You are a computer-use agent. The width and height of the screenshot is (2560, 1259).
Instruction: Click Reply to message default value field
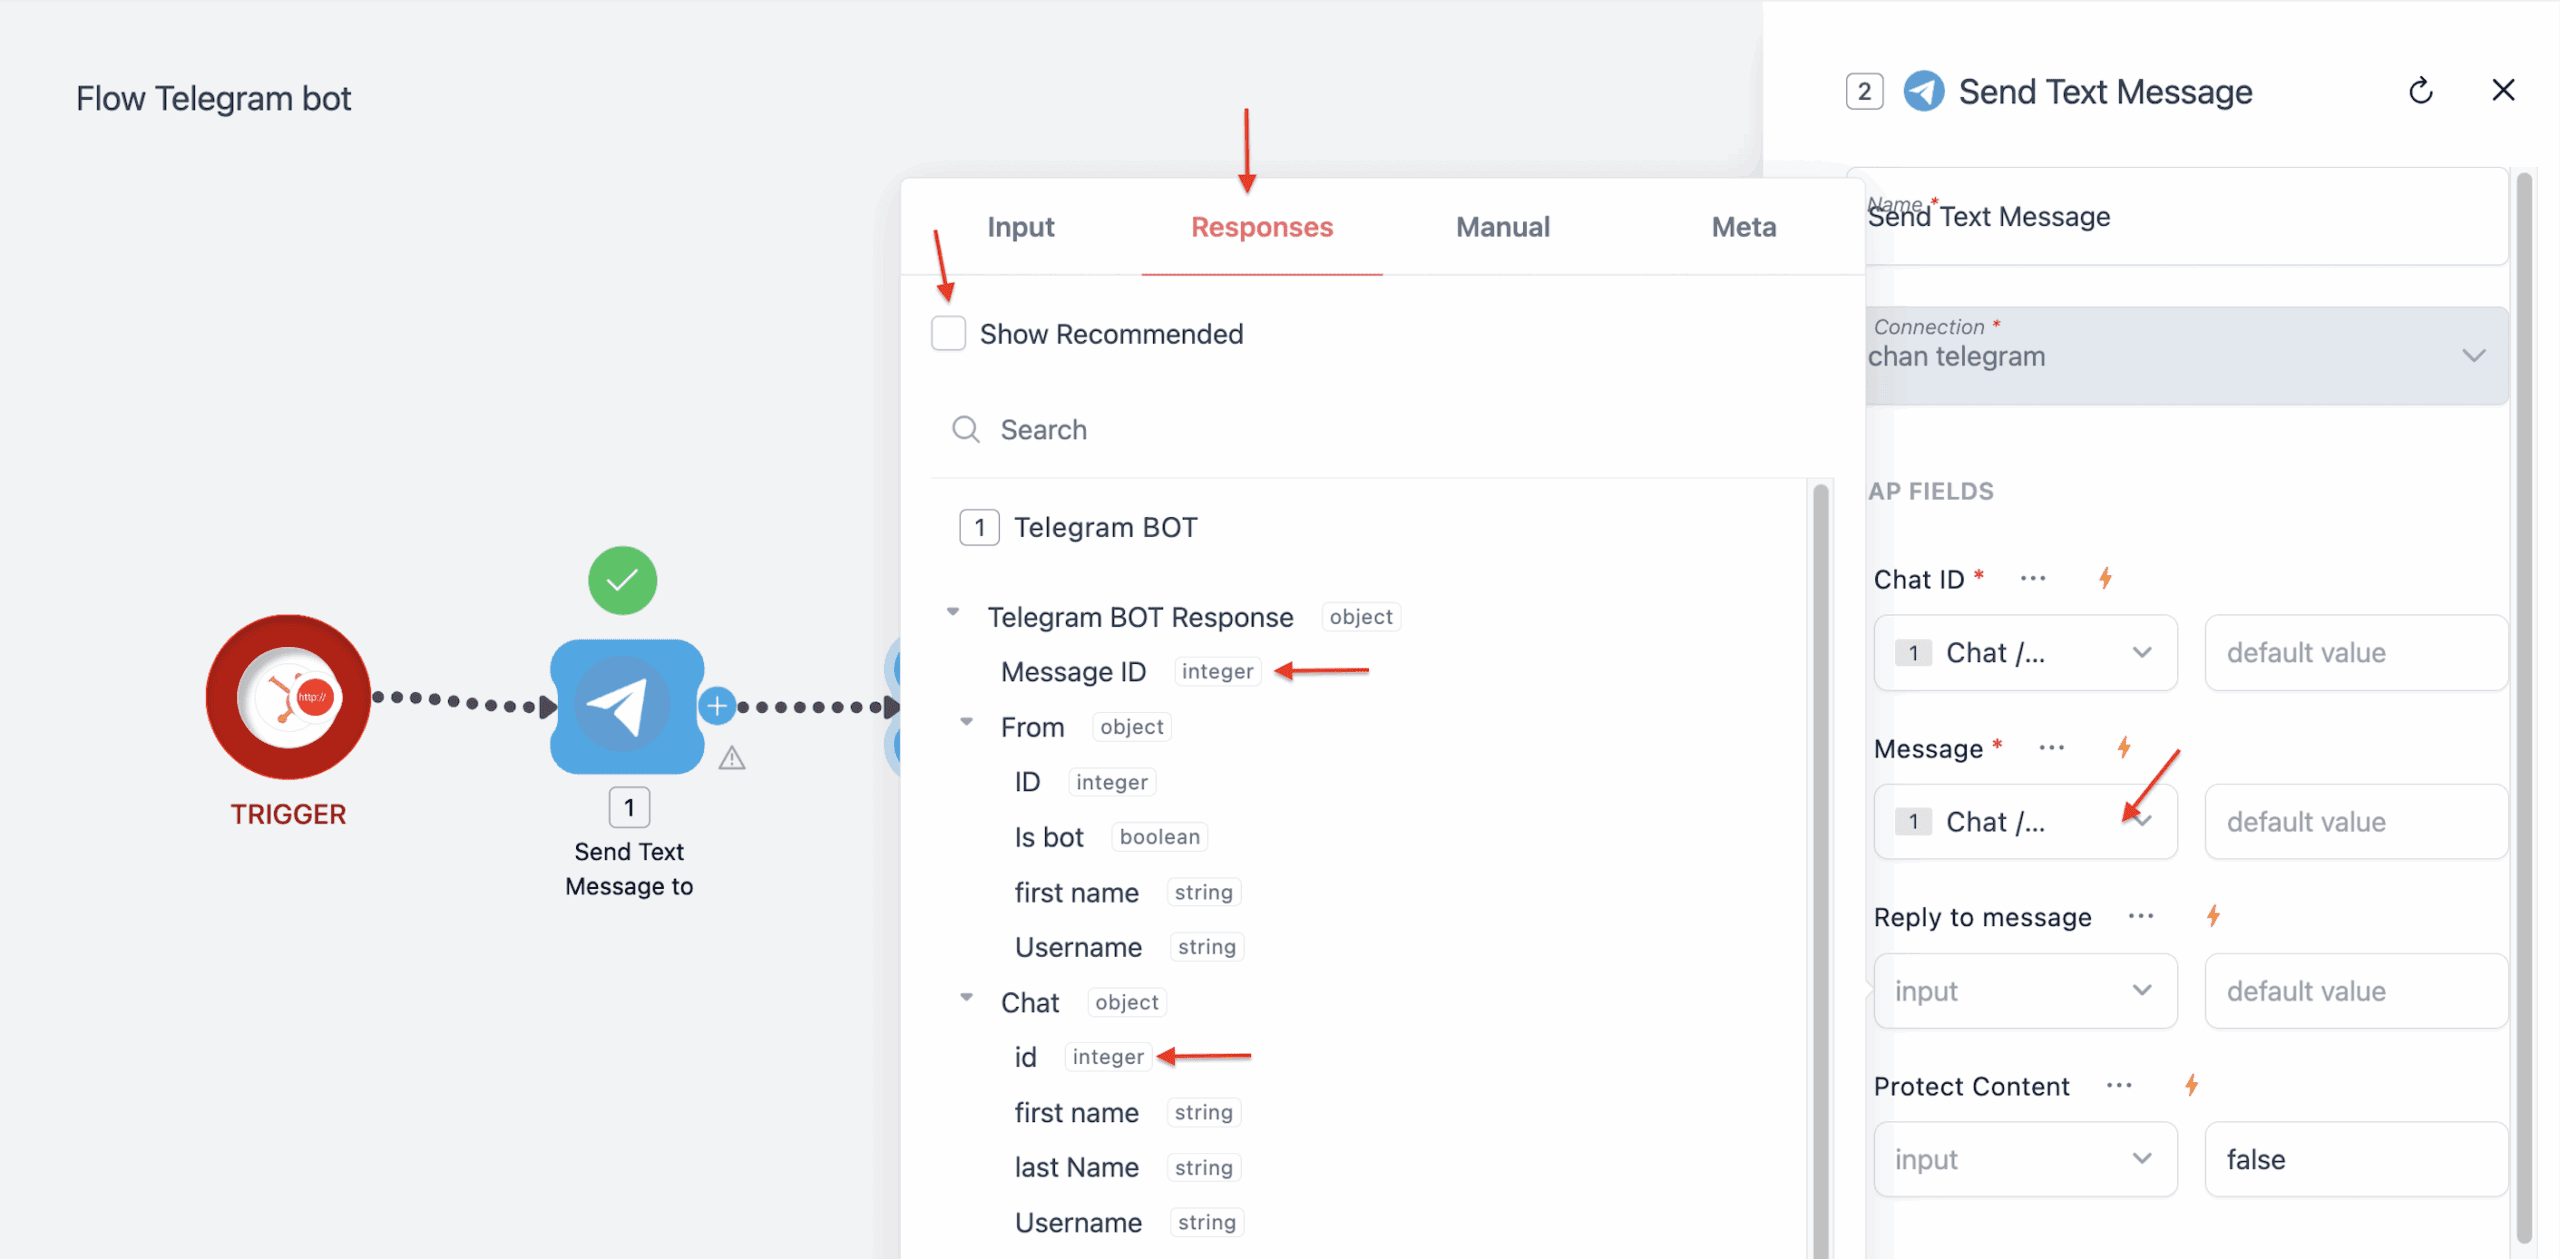(2357, 991)
